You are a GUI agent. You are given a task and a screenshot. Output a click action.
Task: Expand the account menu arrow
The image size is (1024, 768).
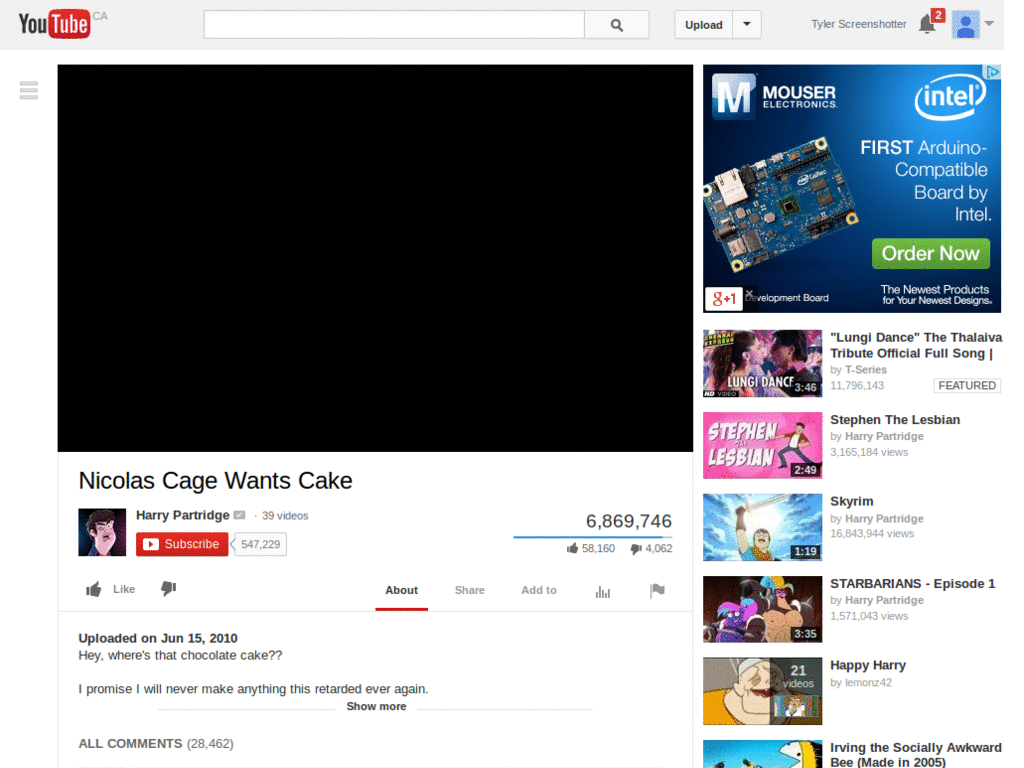click(x=989, y=24)
